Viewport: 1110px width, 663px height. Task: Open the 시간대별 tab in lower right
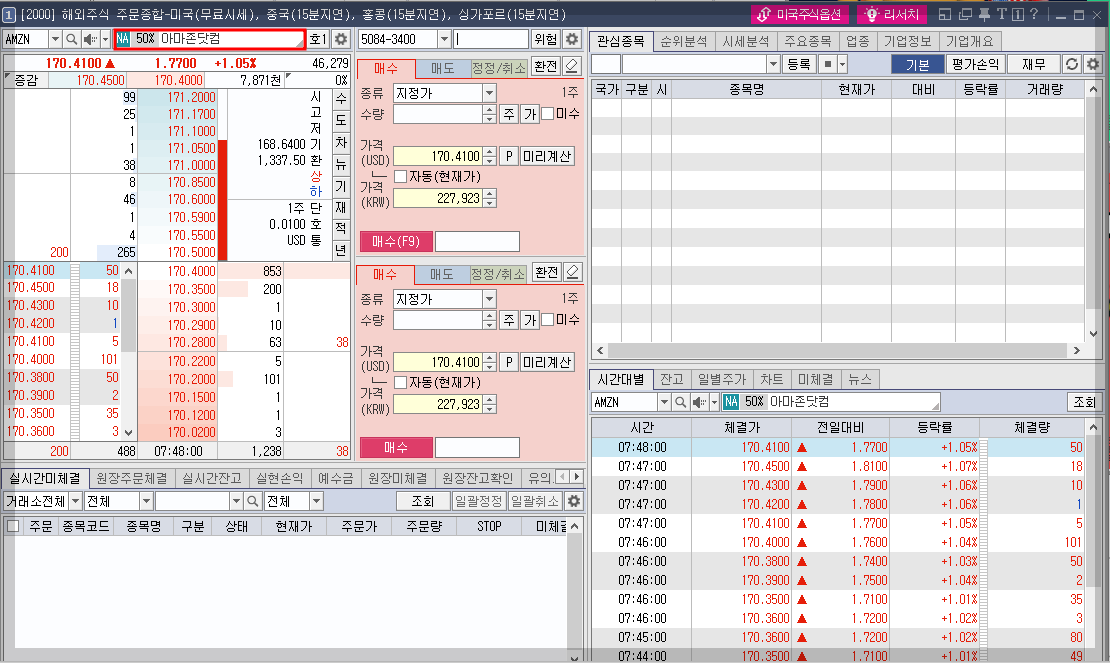click(623, 380)
